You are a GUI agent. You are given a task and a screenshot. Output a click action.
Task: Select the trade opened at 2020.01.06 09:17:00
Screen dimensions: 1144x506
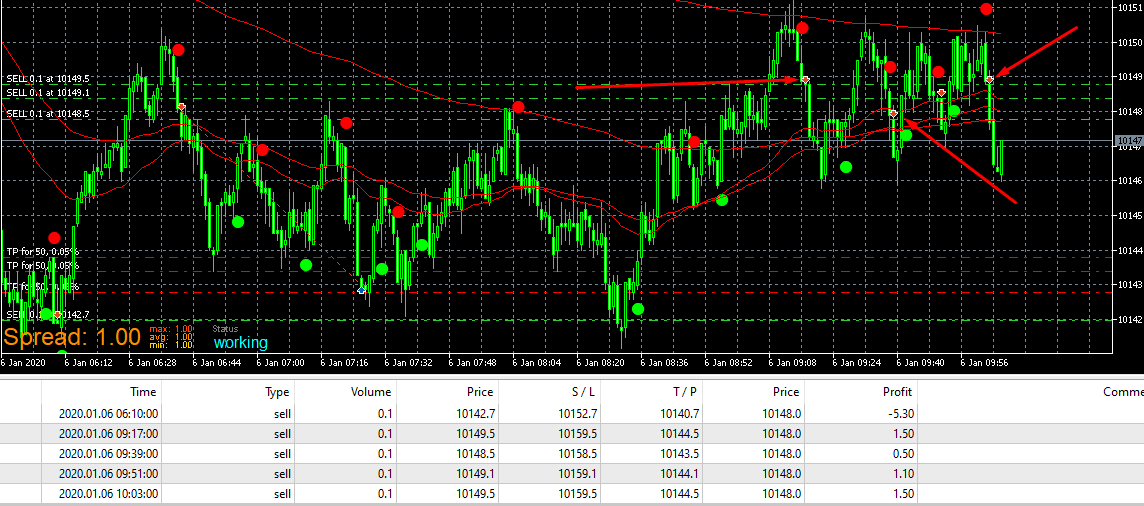coord(572,434)
